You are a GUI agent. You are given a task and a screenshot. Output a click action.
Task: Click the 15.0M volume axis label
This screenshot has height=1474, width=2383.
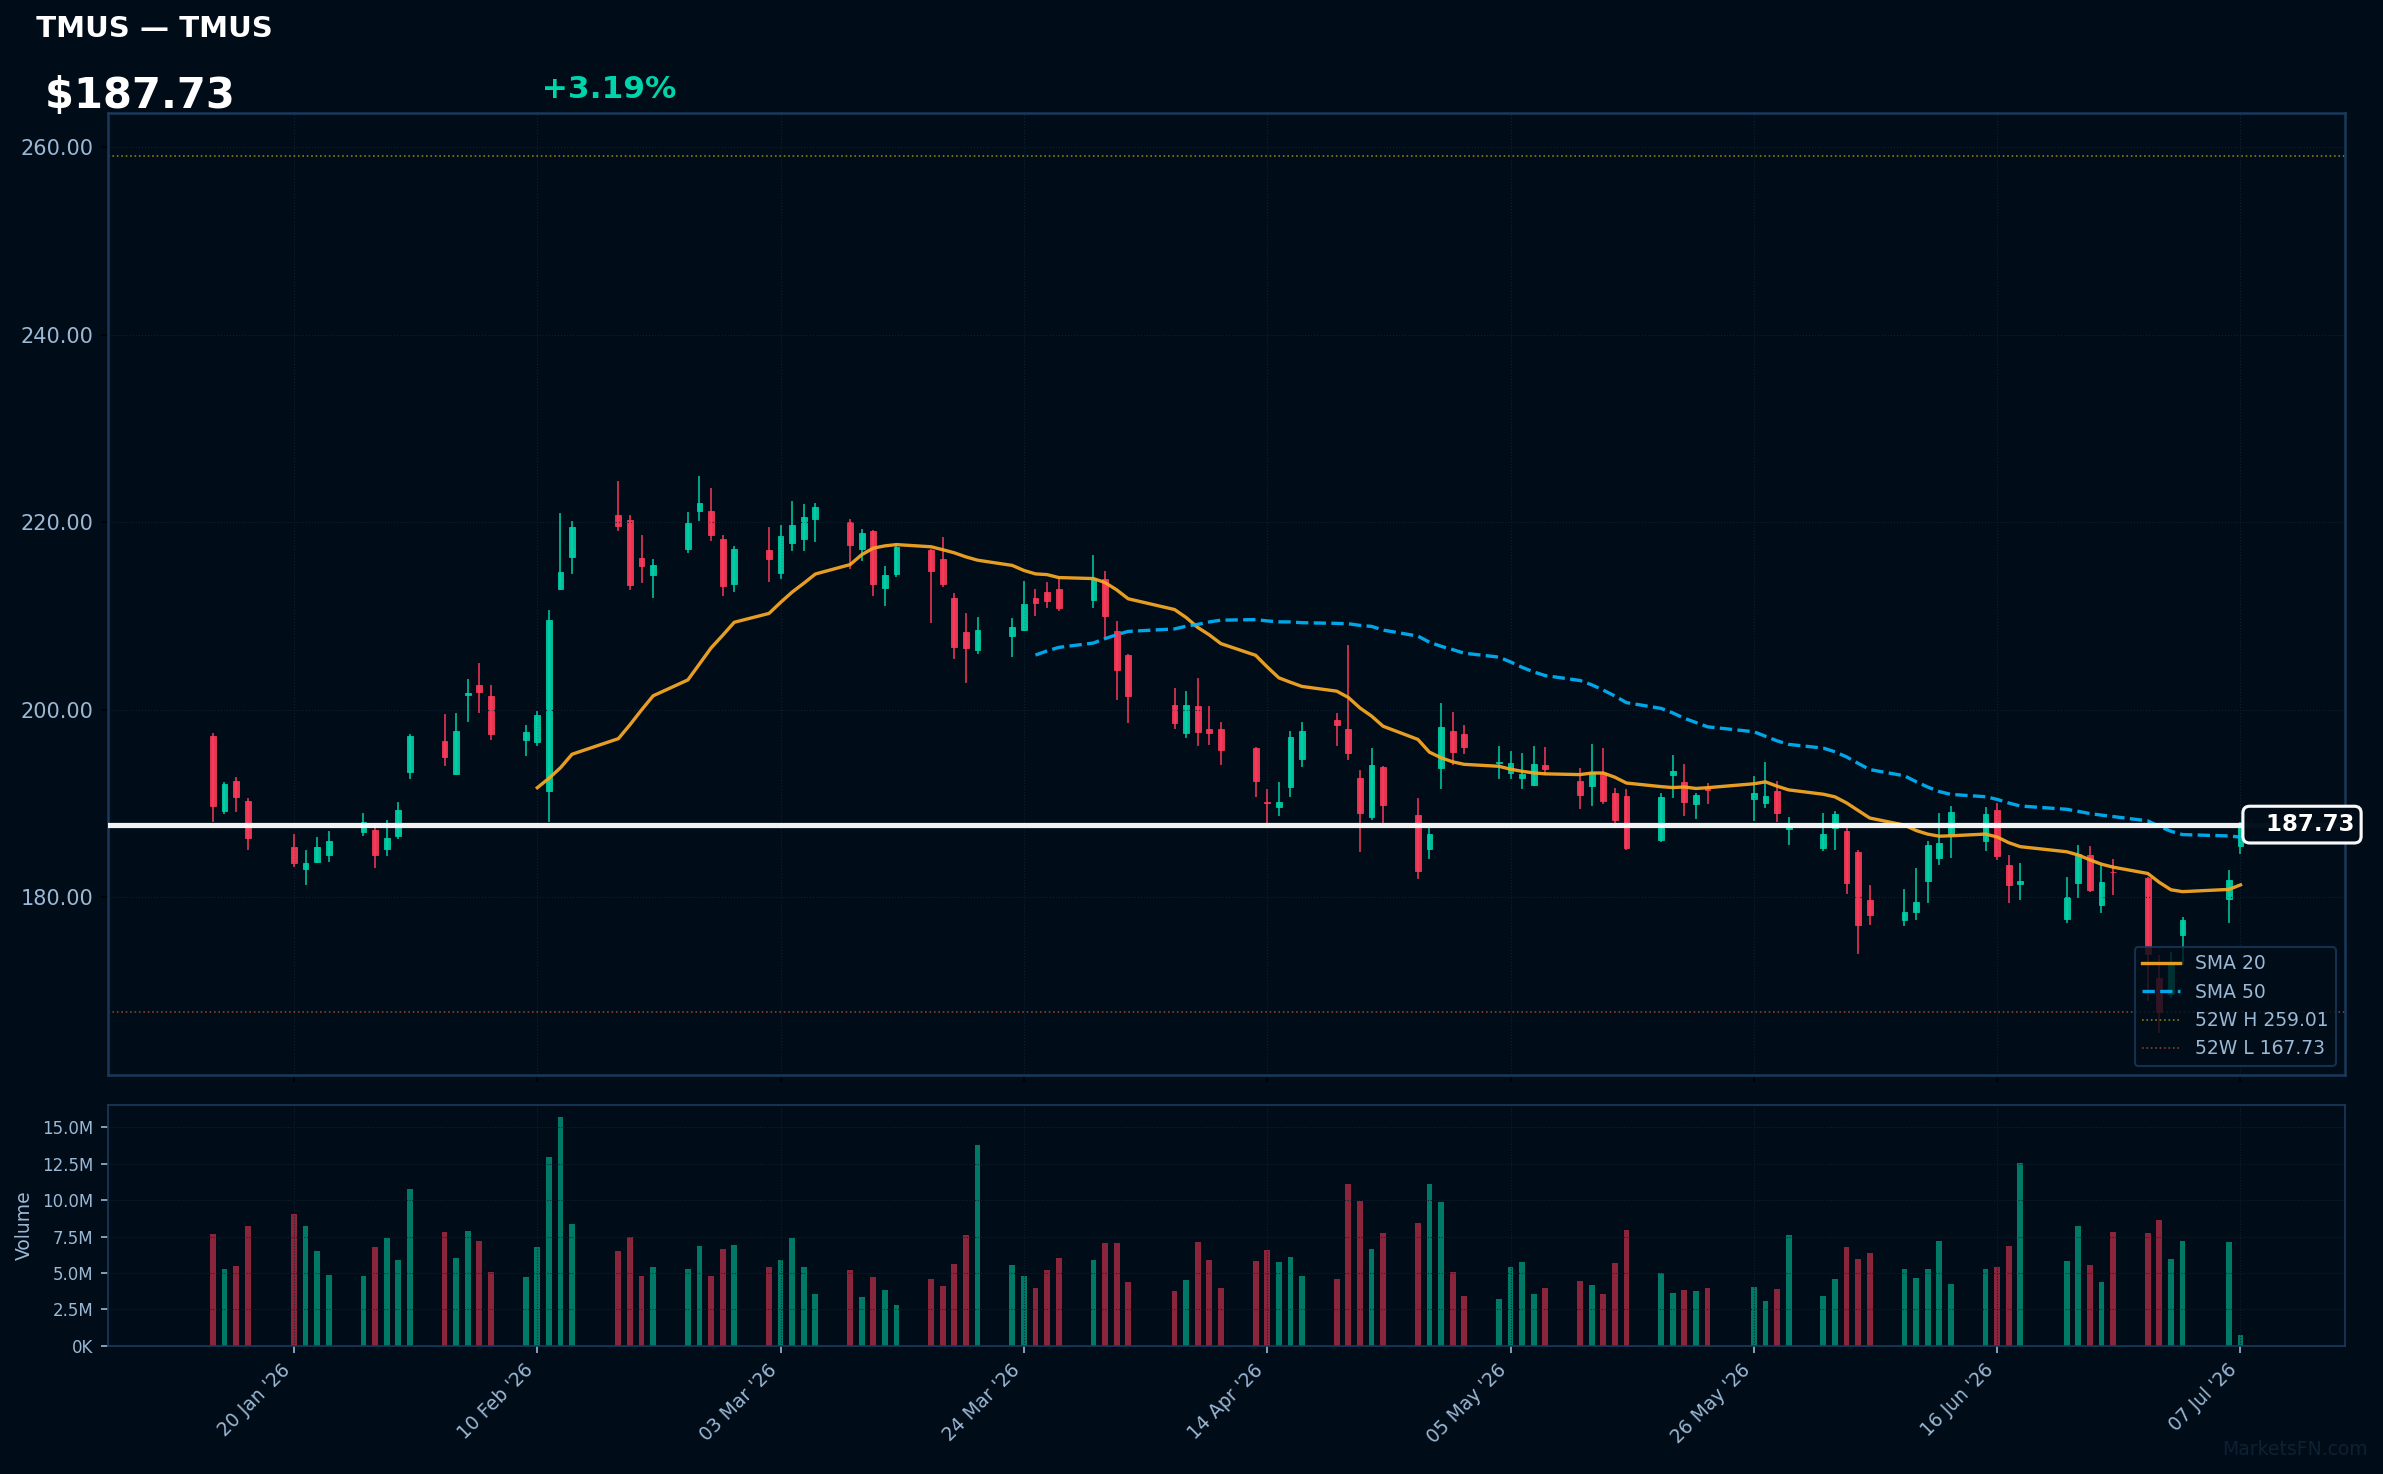[68, 1128]
